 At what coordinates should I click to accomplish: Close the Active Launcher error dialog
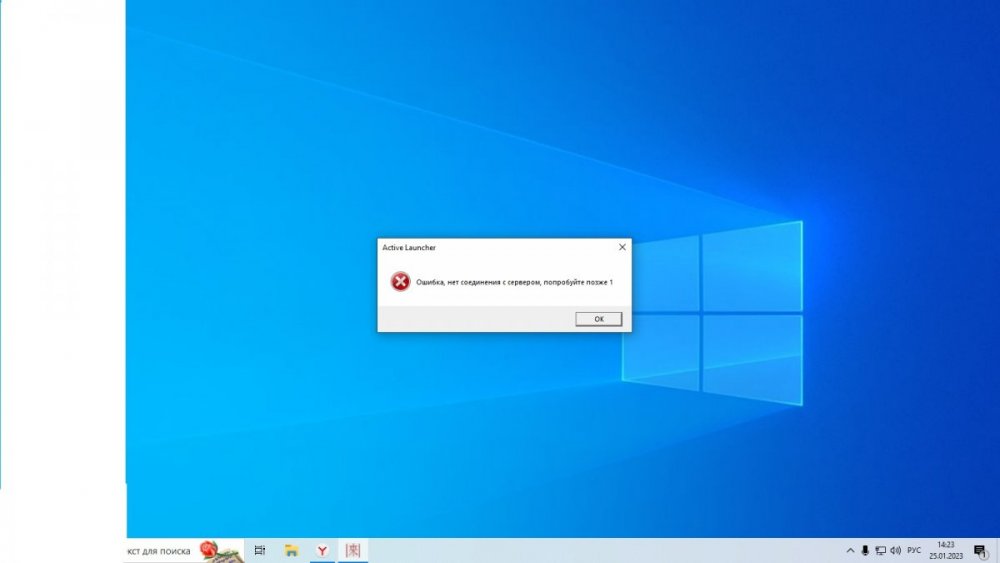coord(622,247)
